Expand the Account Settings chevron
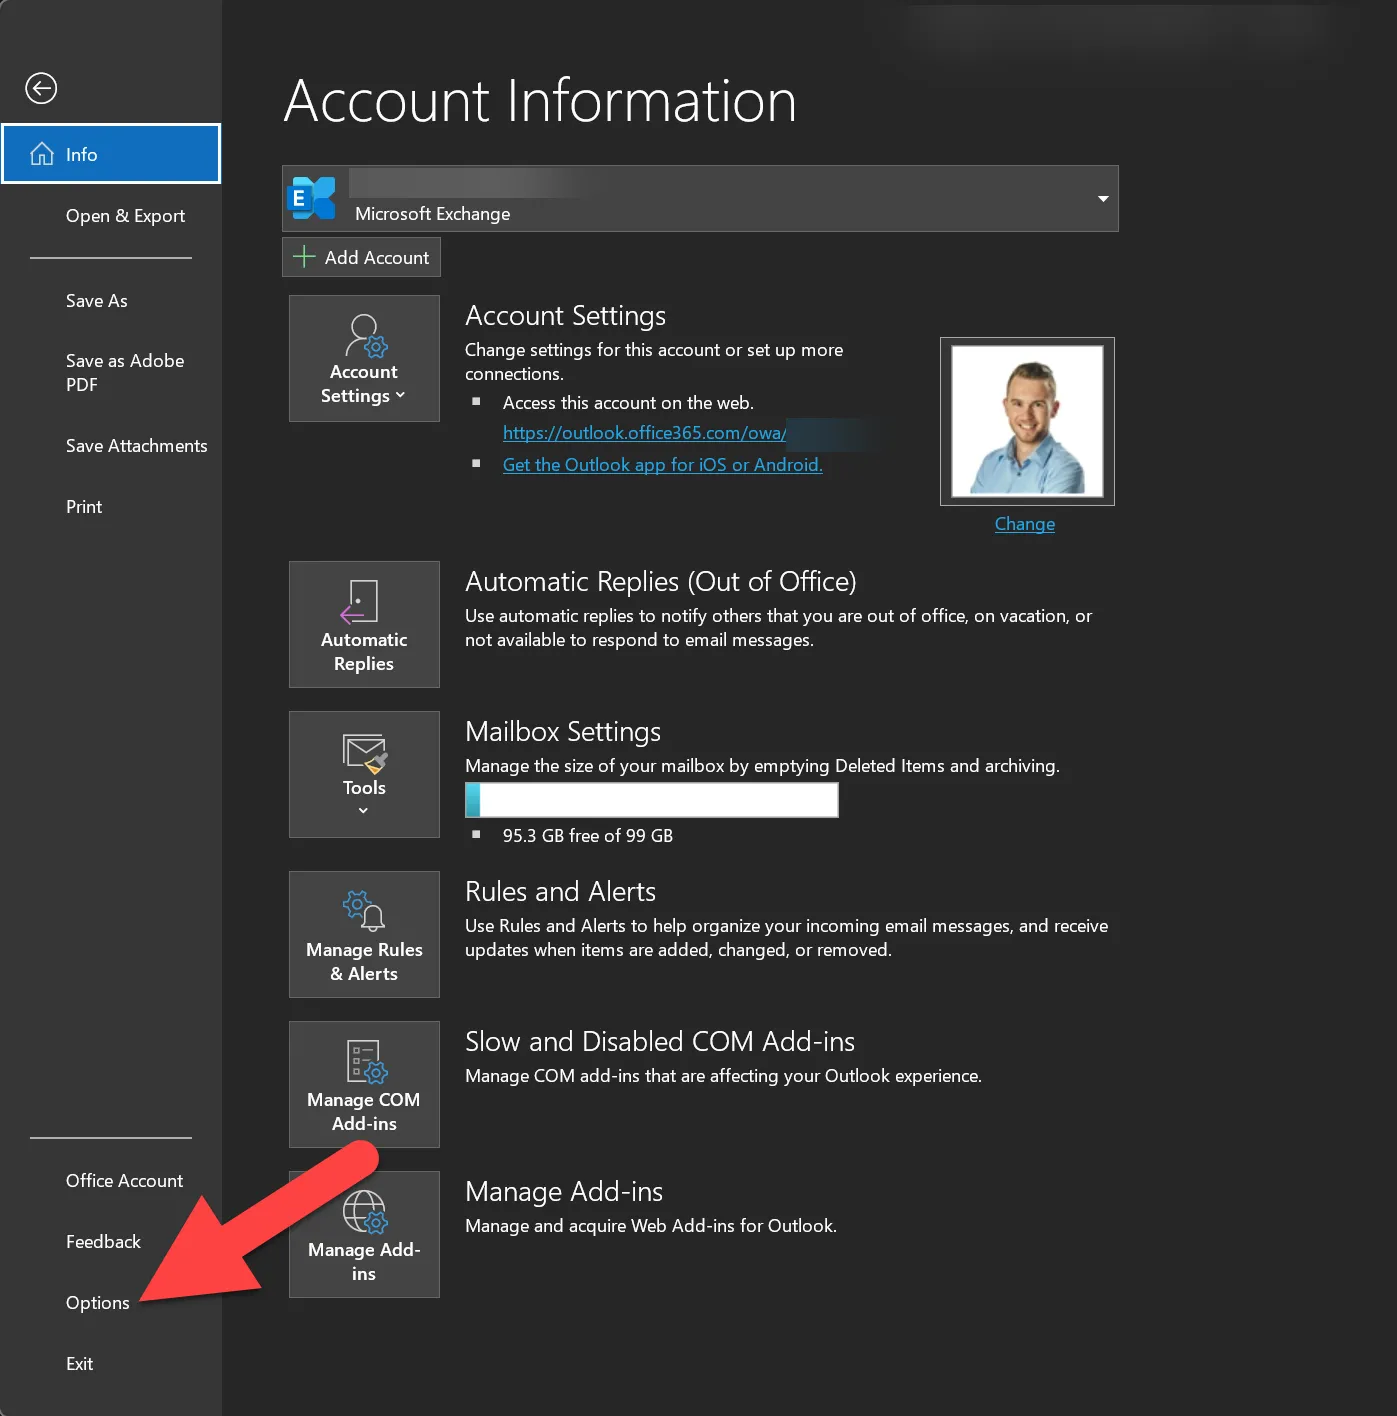 coord(400,395)
